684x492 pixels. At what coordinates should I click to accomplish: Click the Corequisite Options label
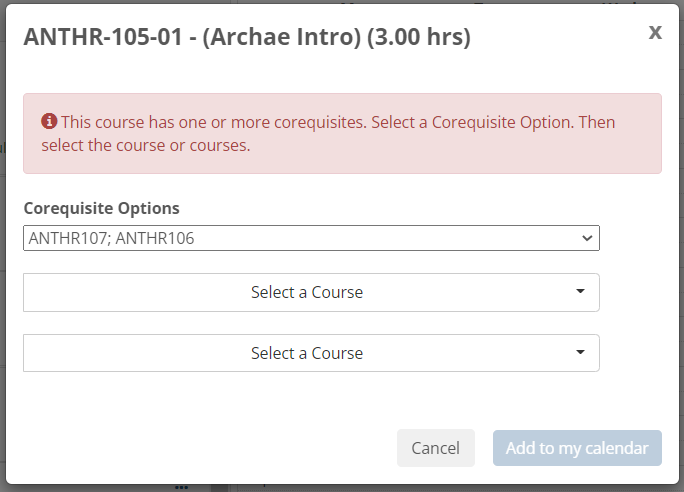pyautogui.click(x=101, y=208)
